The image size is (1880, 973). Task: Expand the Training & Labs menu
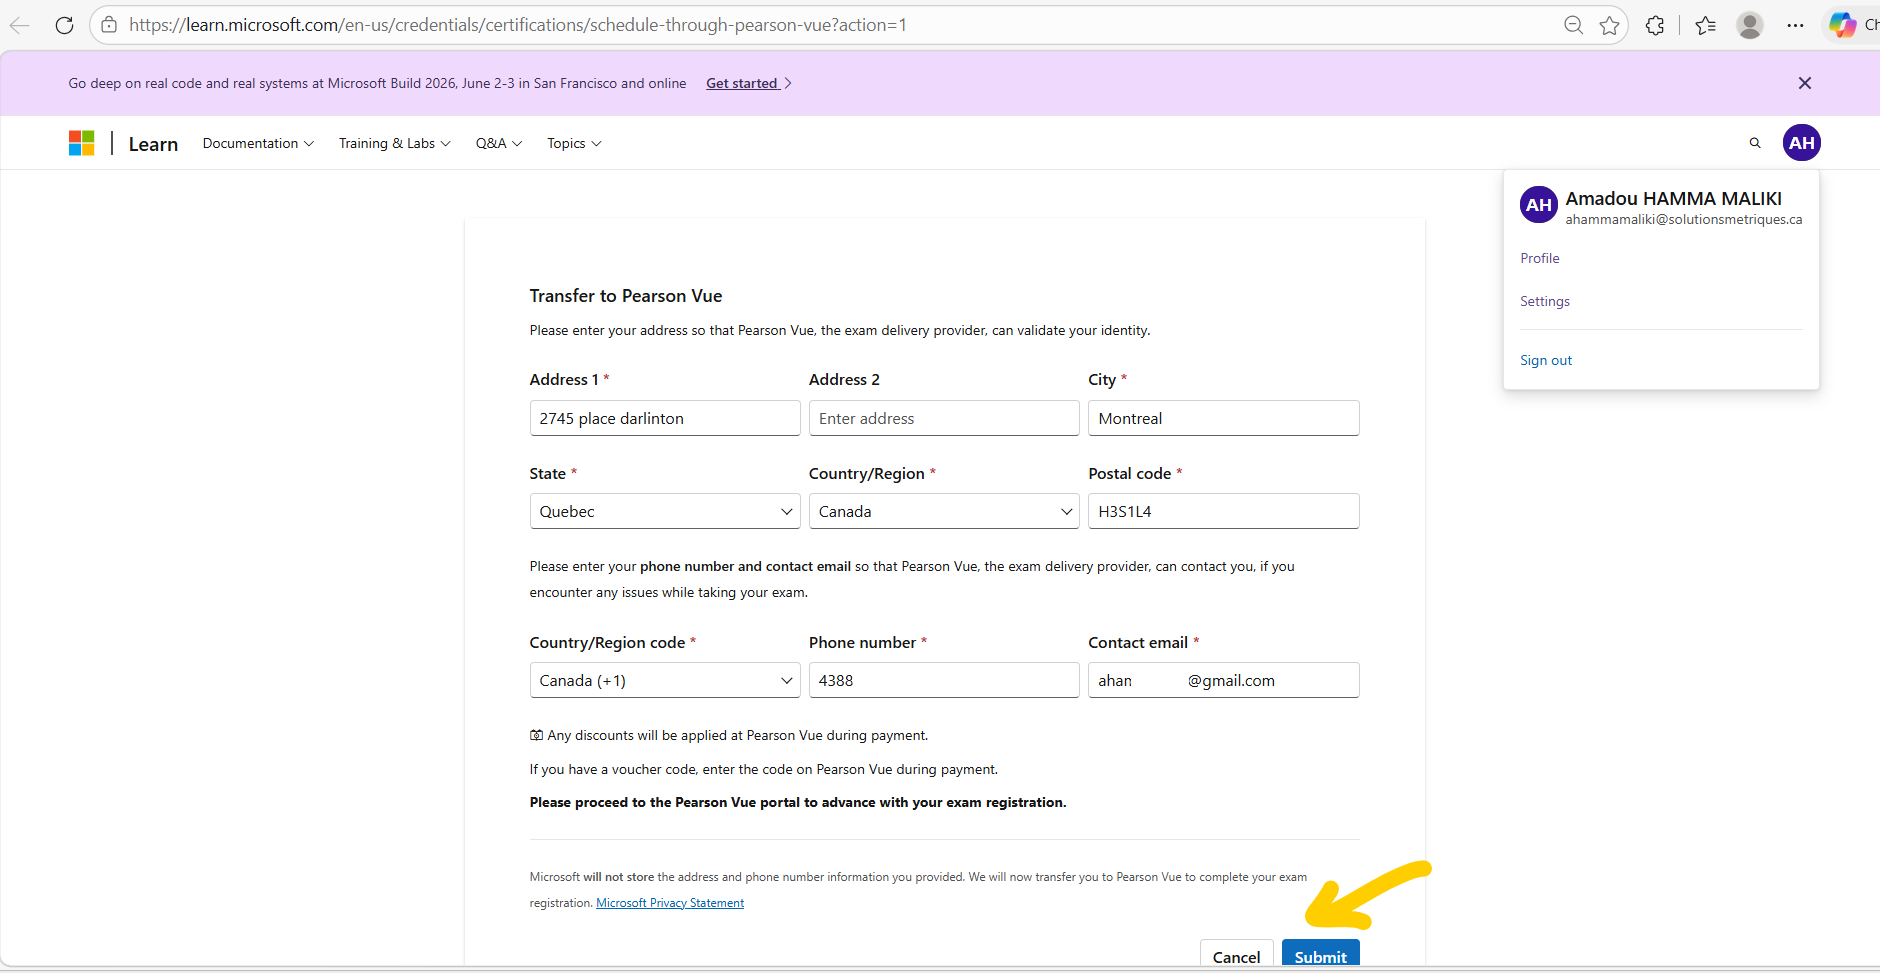tap(395, 143)
